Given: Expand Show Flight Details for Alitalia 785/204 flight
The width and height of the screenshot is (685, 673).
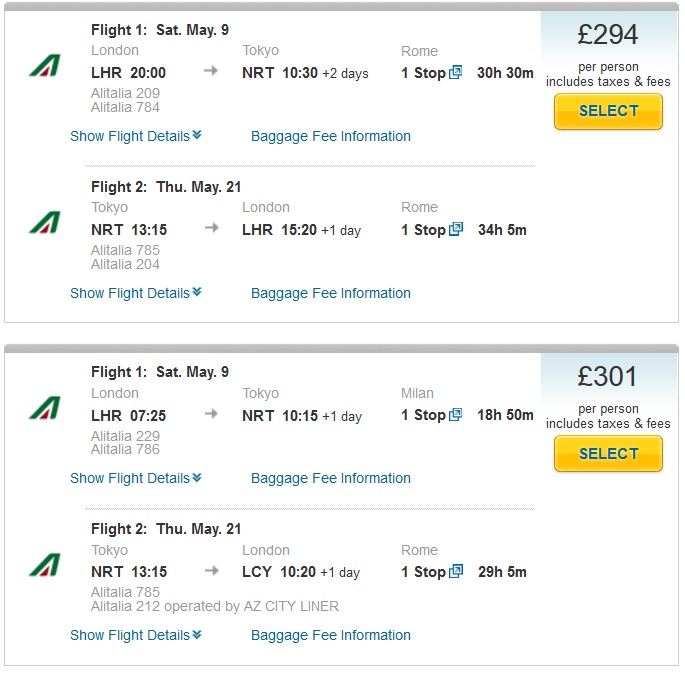Looking at the screenshot, I should tap(136, 293).
